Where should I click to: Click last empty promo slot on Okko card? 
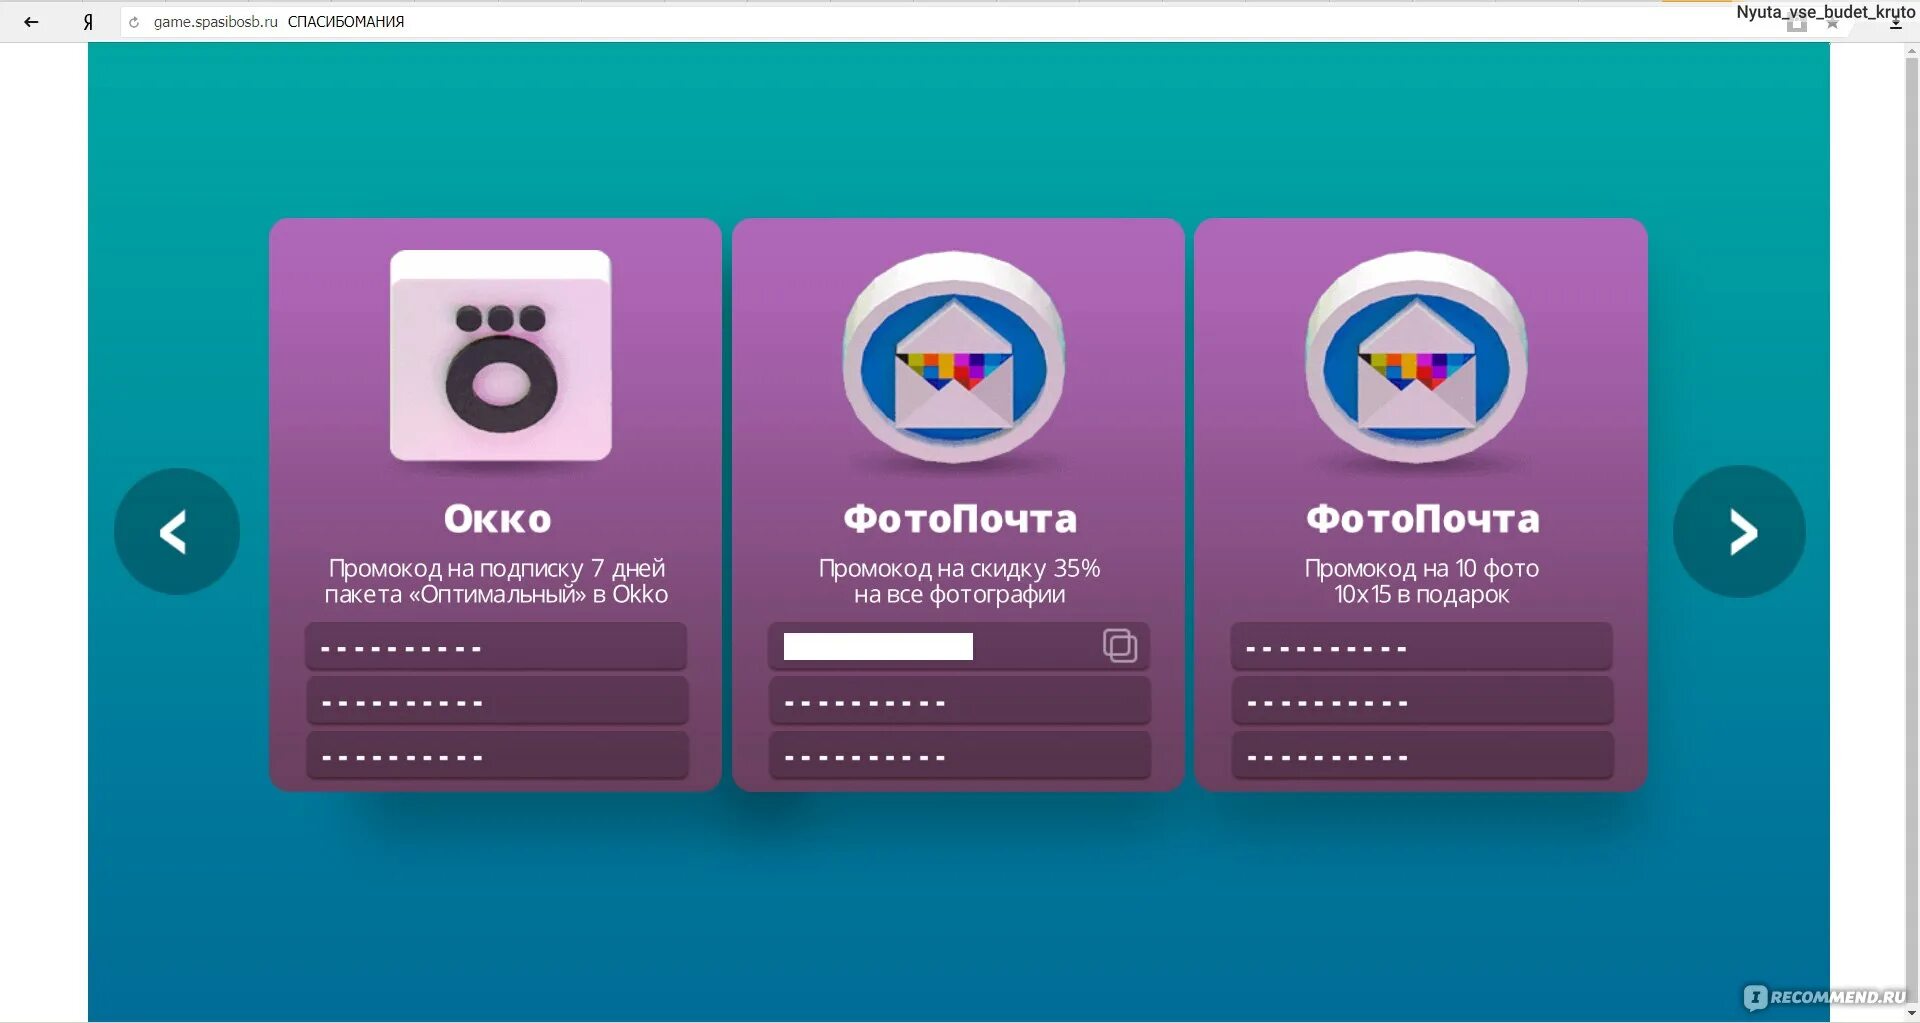pyautogui.click(x=497, y=755)
